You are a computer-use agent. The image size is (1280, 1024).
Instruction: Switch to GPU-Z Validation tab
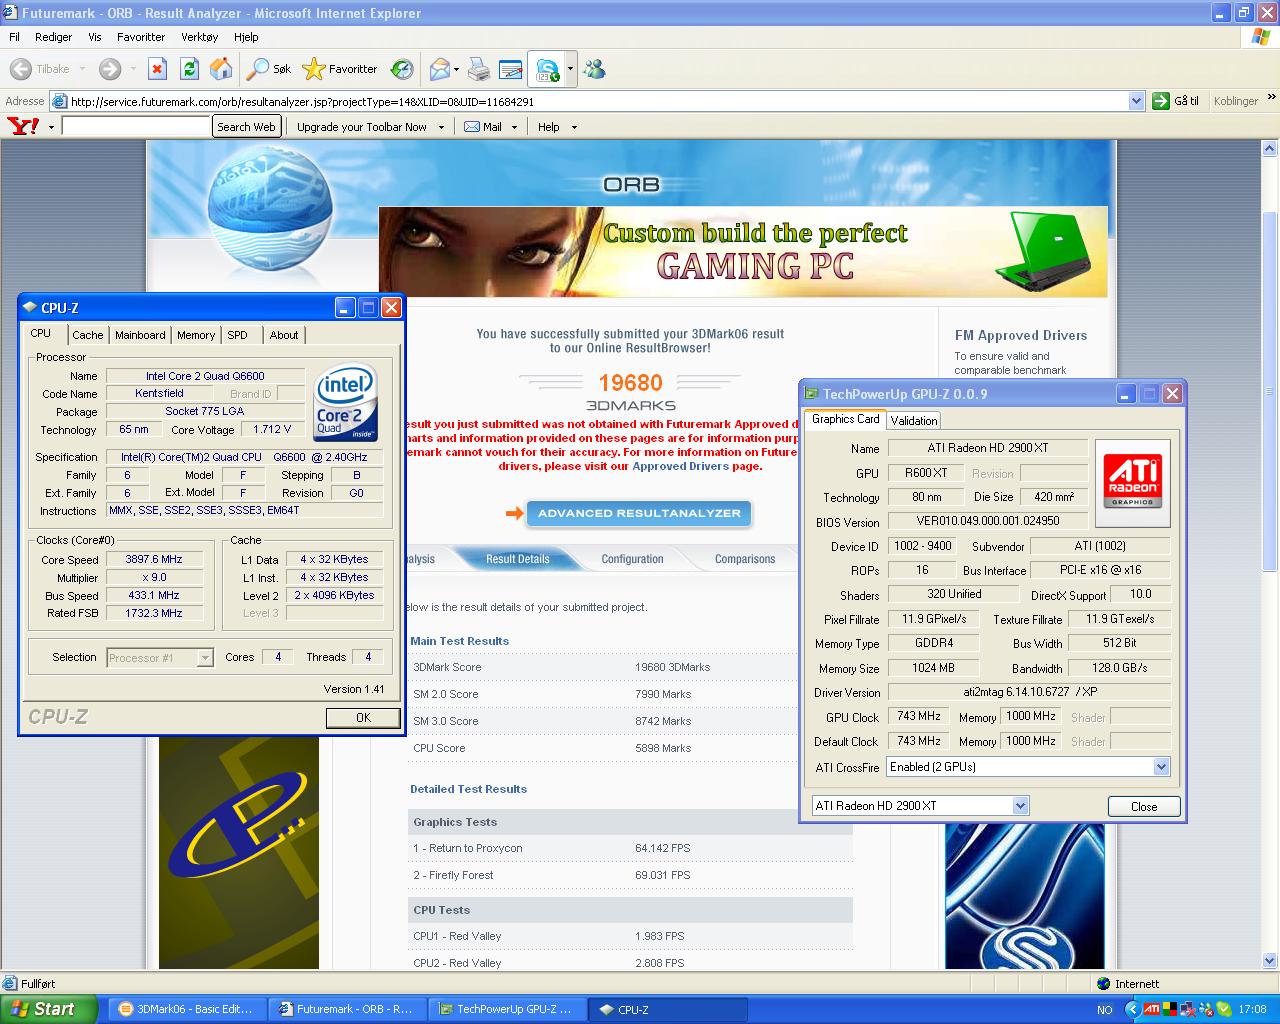914,421
